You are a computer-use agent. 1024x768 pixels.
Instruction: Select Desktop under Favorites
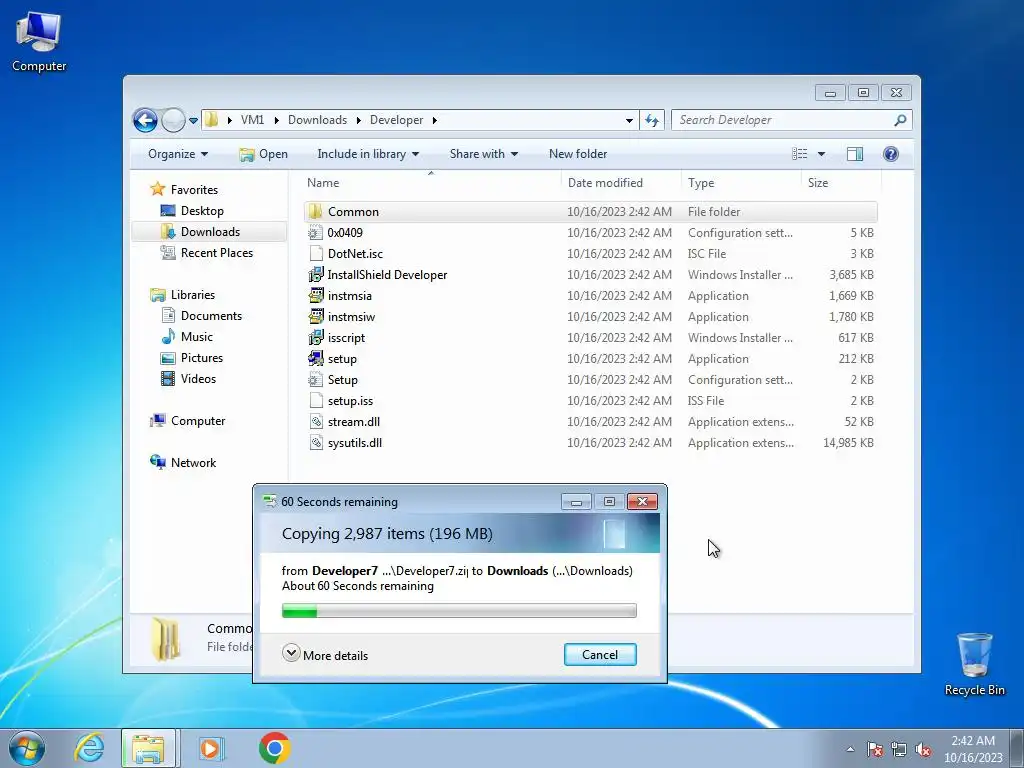pos(202,211)
